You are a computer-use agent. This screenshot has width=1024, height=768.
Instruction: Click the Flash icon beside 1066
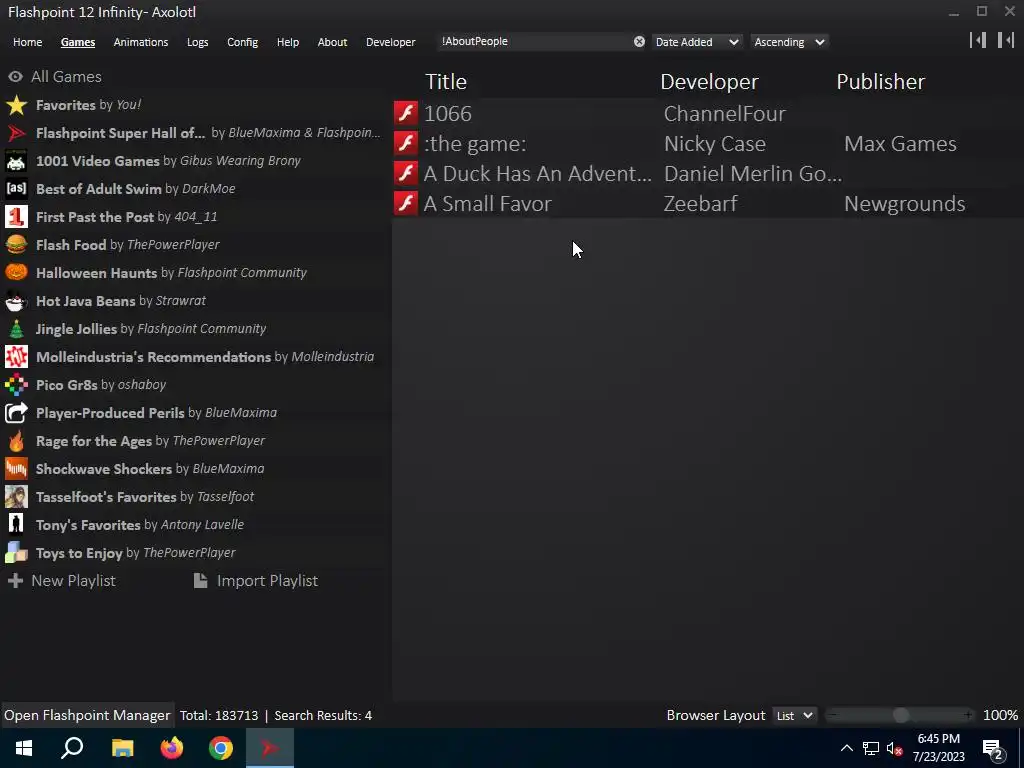(406, 113)
